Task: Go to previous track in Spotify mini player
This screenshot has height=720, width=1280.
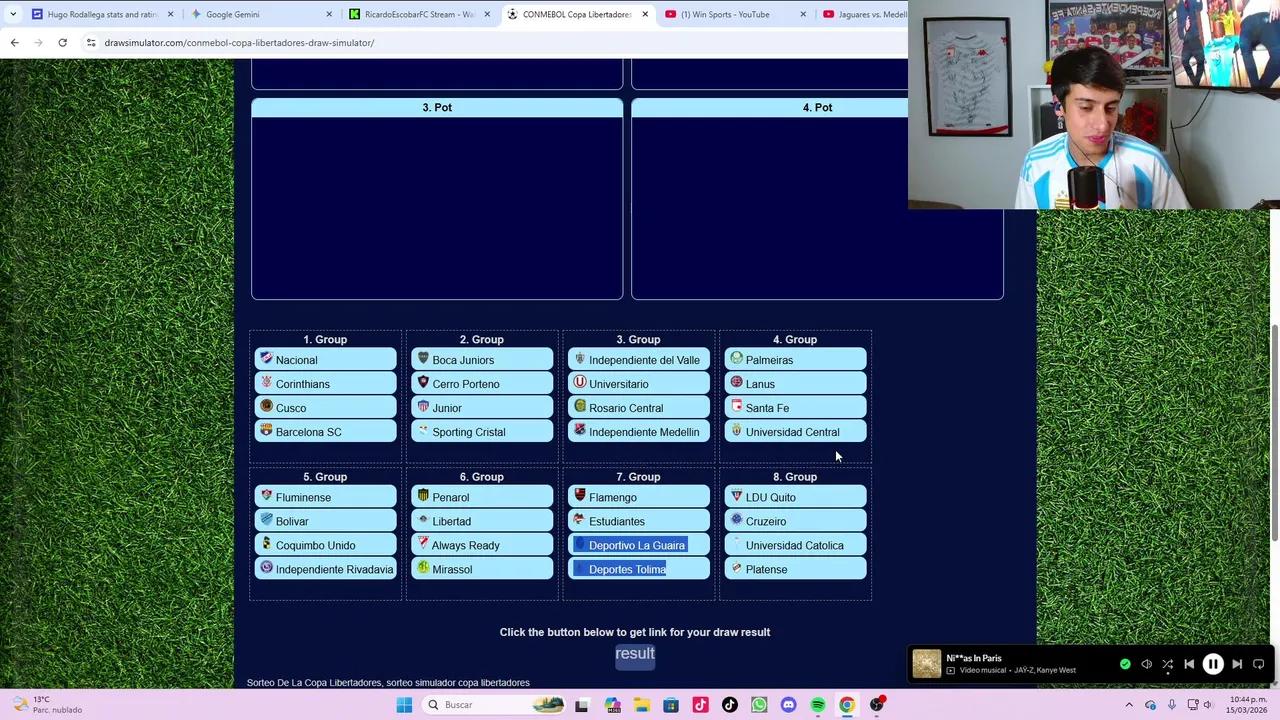Action: [1189, 664]
